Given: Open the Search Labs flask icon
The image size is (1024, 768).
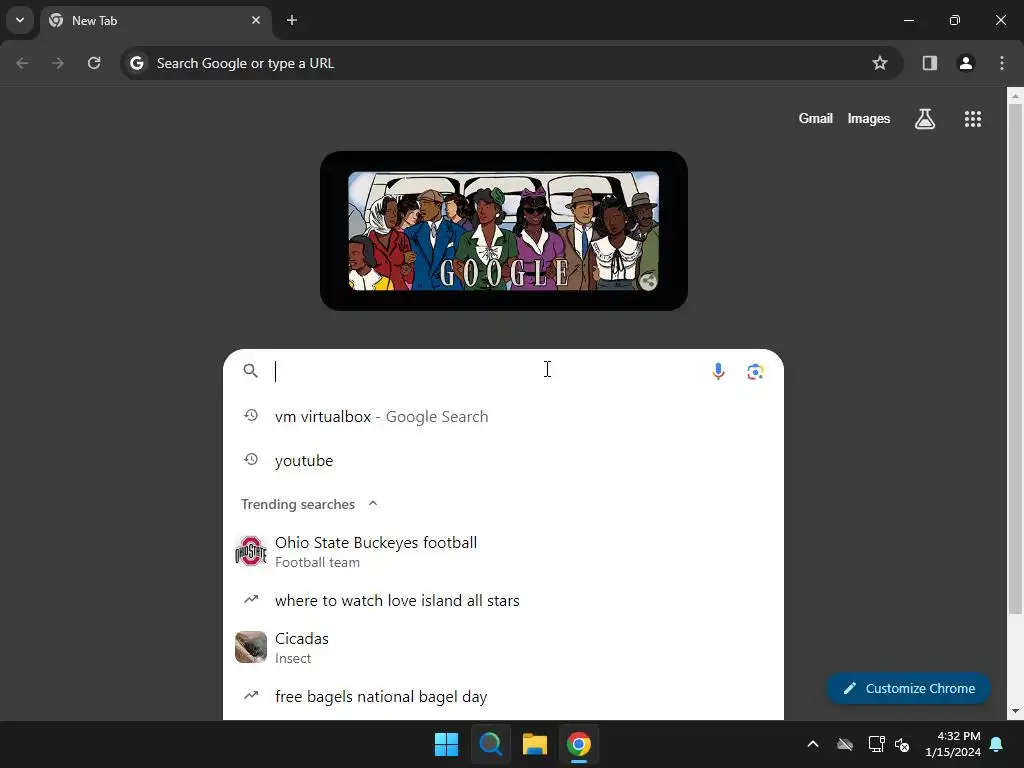Looking at the screenshot, I should (x=925, y=119).
